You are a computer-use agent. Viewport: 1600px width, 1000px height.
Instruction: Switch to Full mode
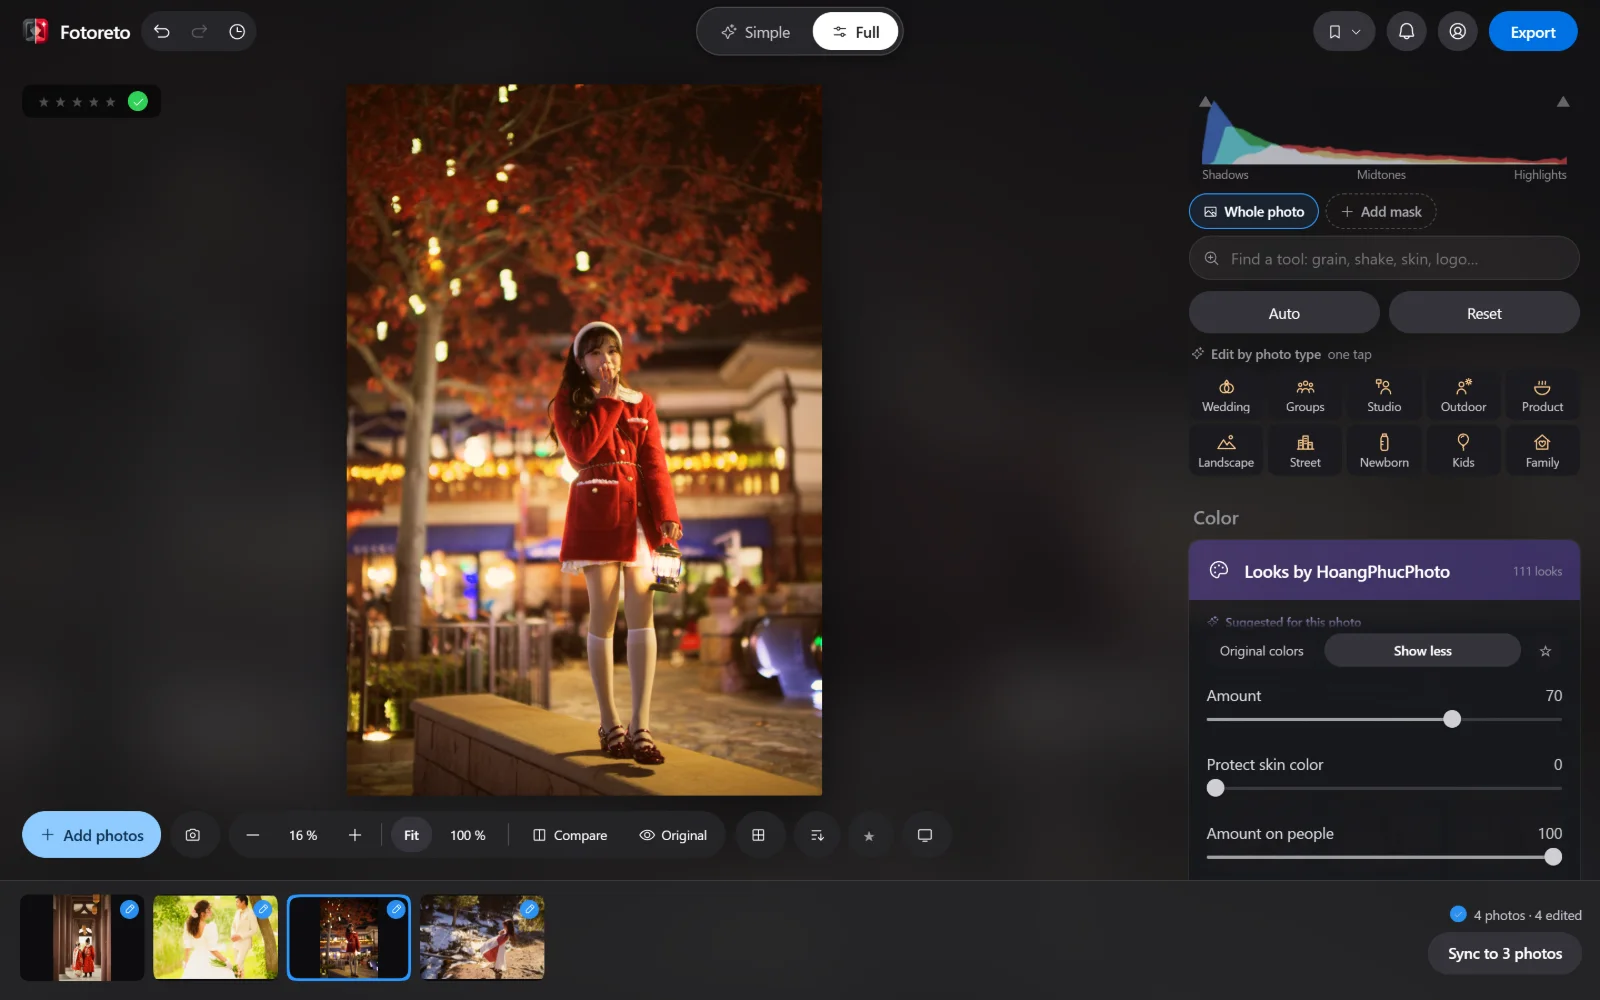click(856, 32)
